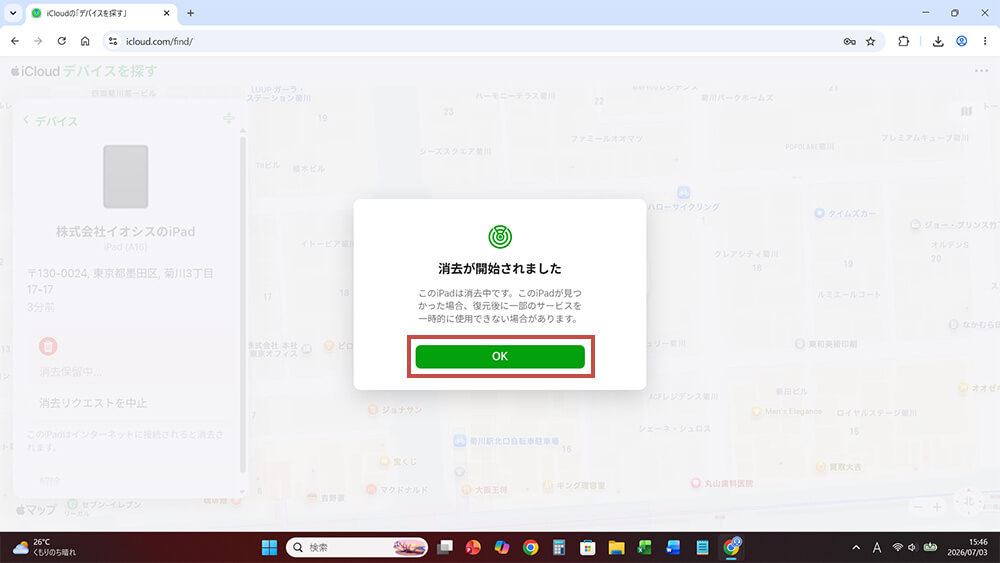Expand the tab search dropdown arrow
The width and height of the screenshot is (1000, 563).
point(13,13)
